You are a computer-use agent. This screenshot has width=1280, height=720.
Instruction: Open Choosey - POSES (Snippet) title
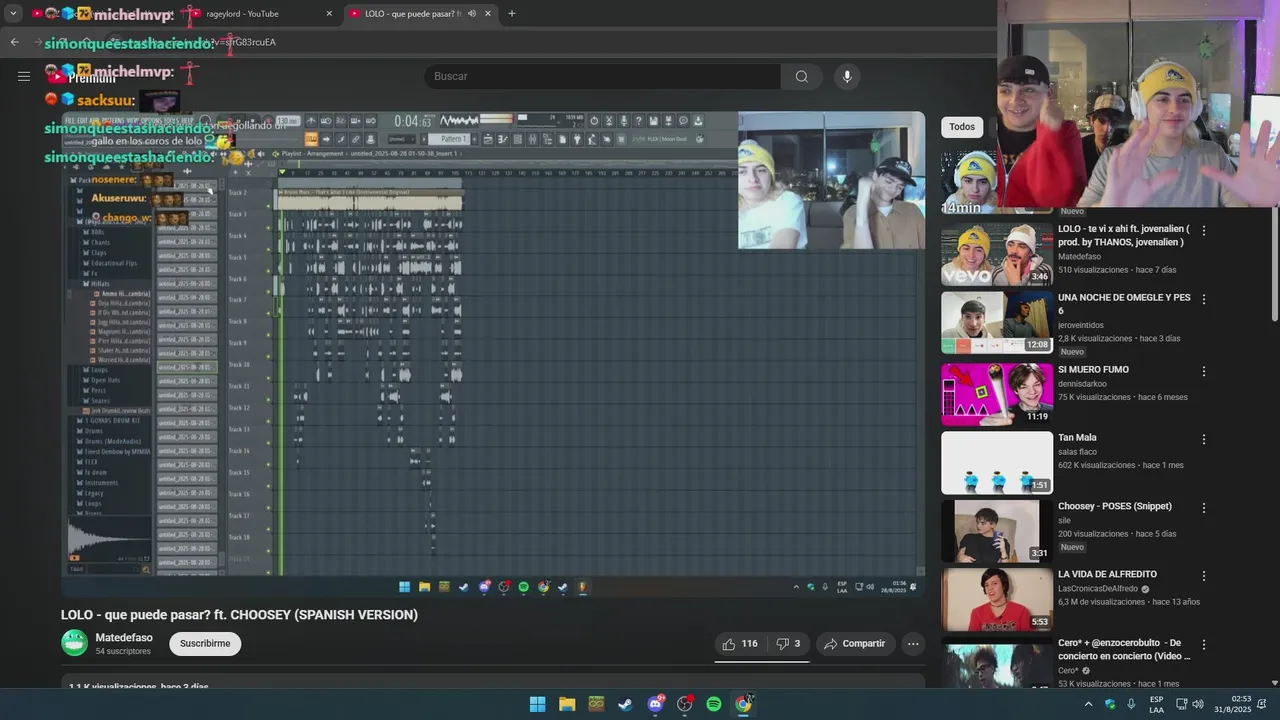coord(1114,506)
